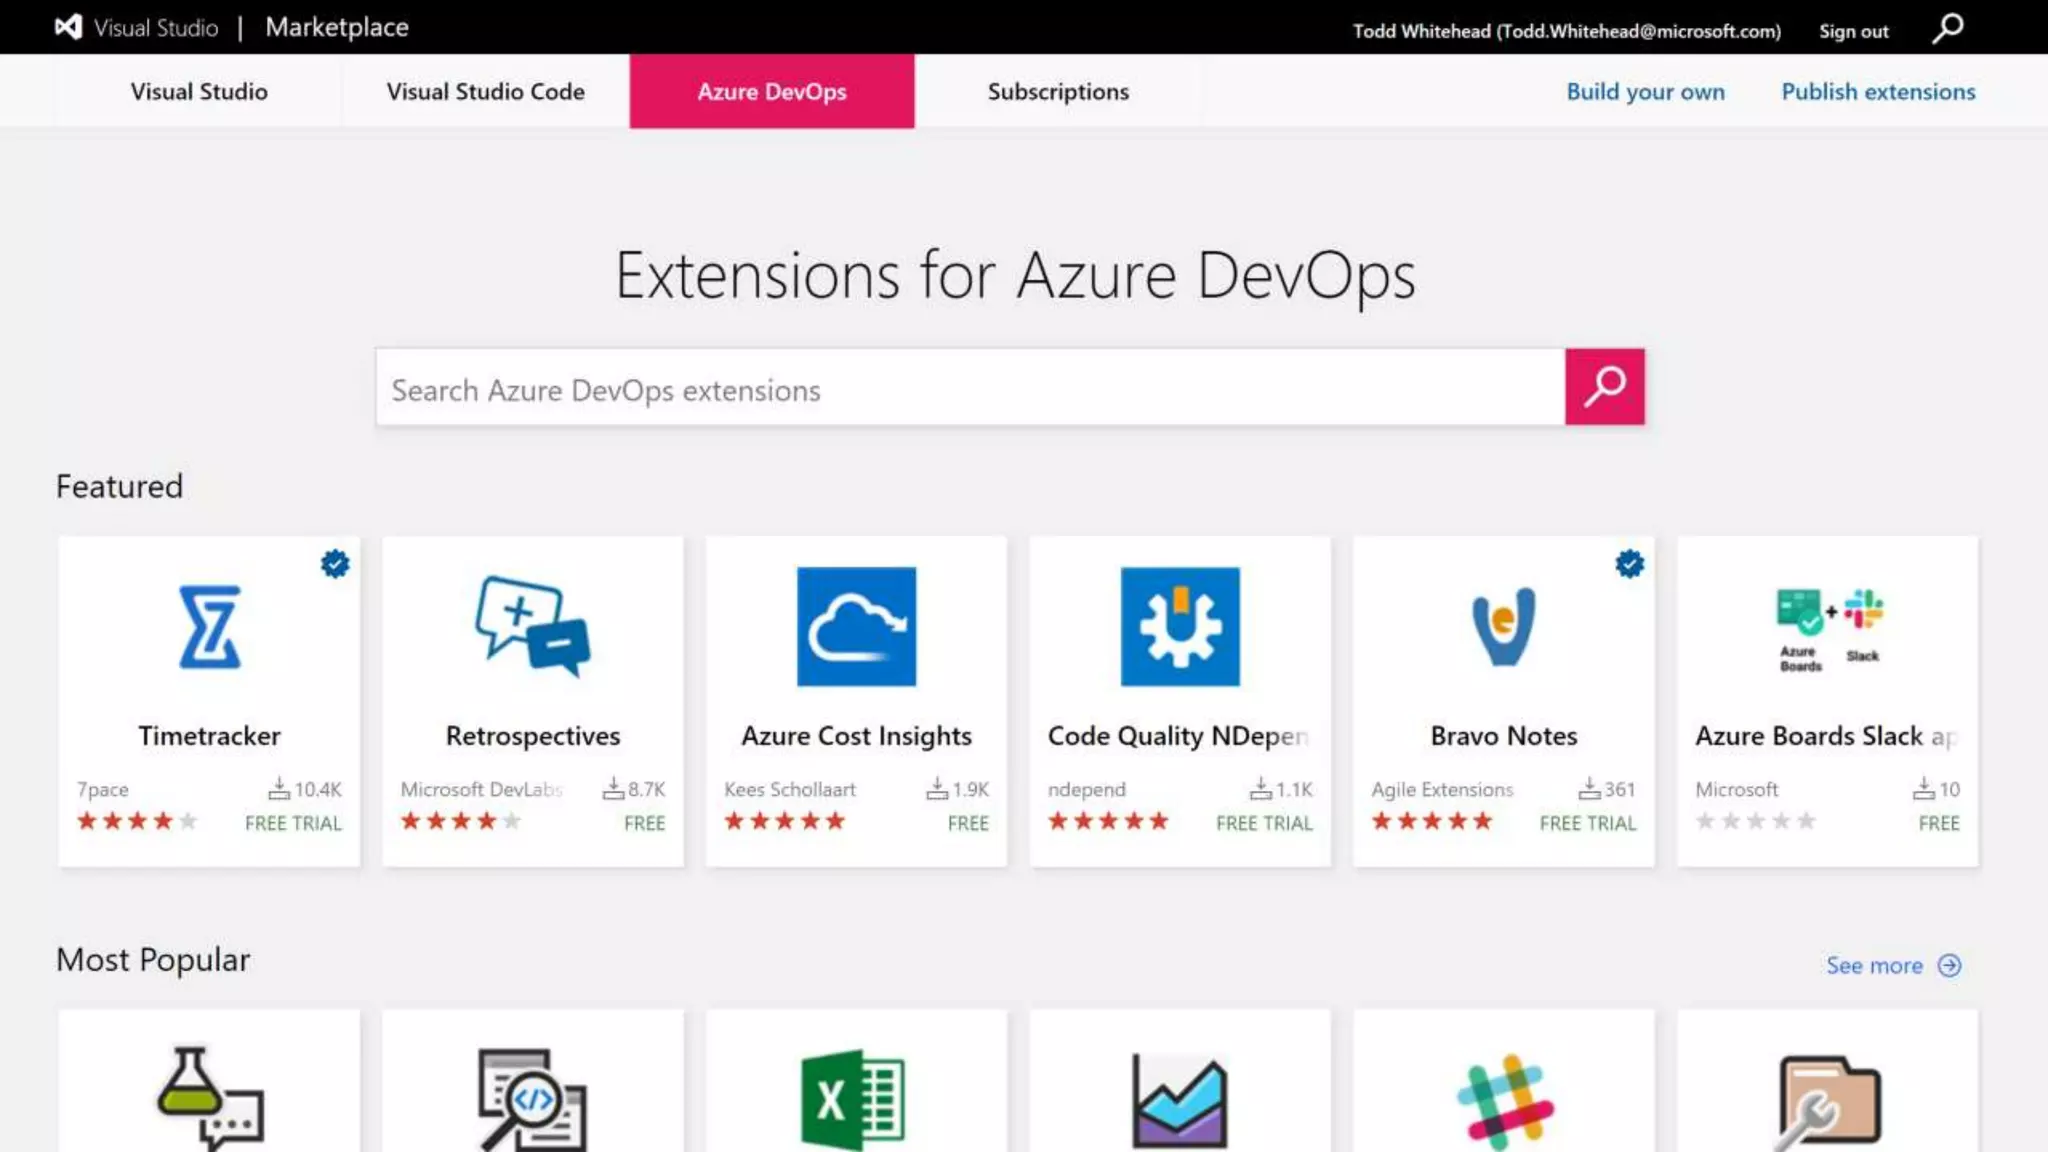Open the Bravo Notes extension icon

[1503, 627]
